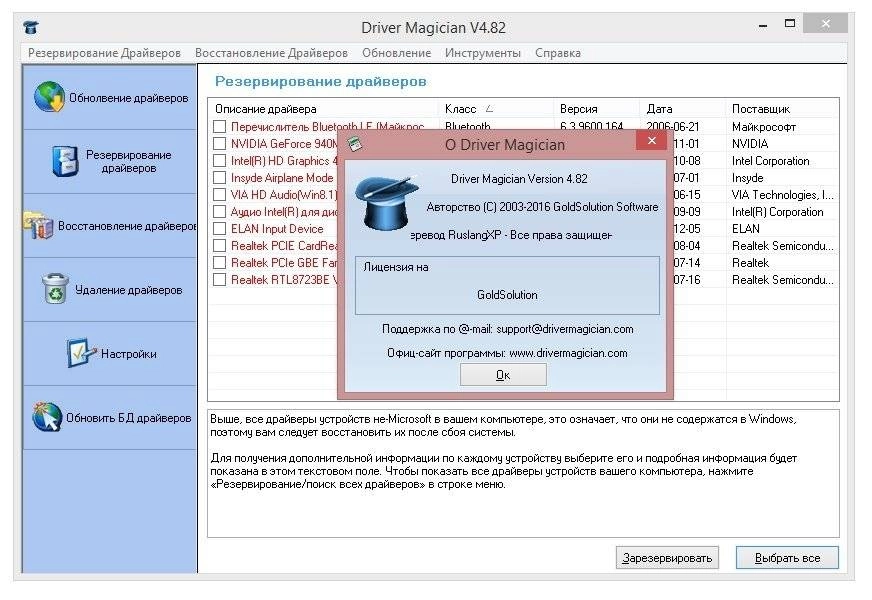Select Удаление драйверов sidebar label
The height and width of the screenshot is (600, 872).
128,290
